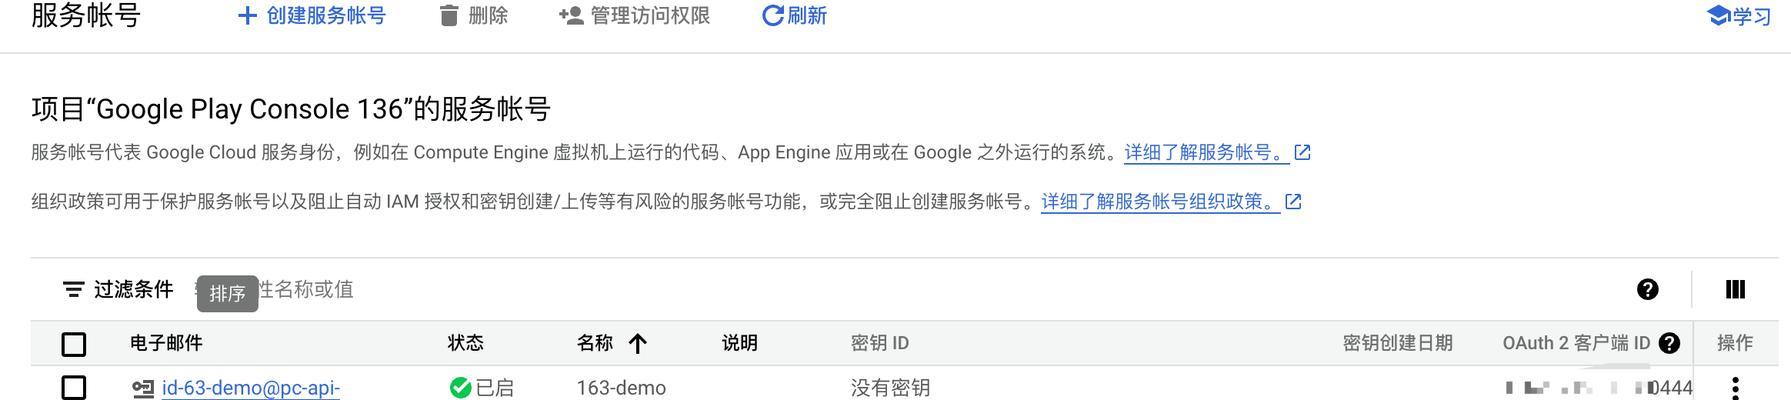Click the 163-demo name cell

621,388
